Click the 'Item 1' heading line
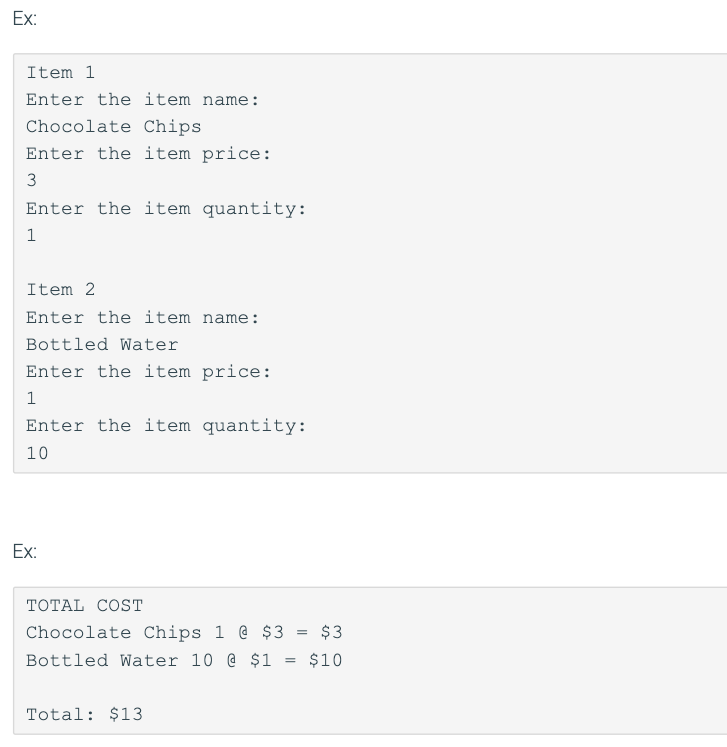727x747 pixels. [61, 72]
